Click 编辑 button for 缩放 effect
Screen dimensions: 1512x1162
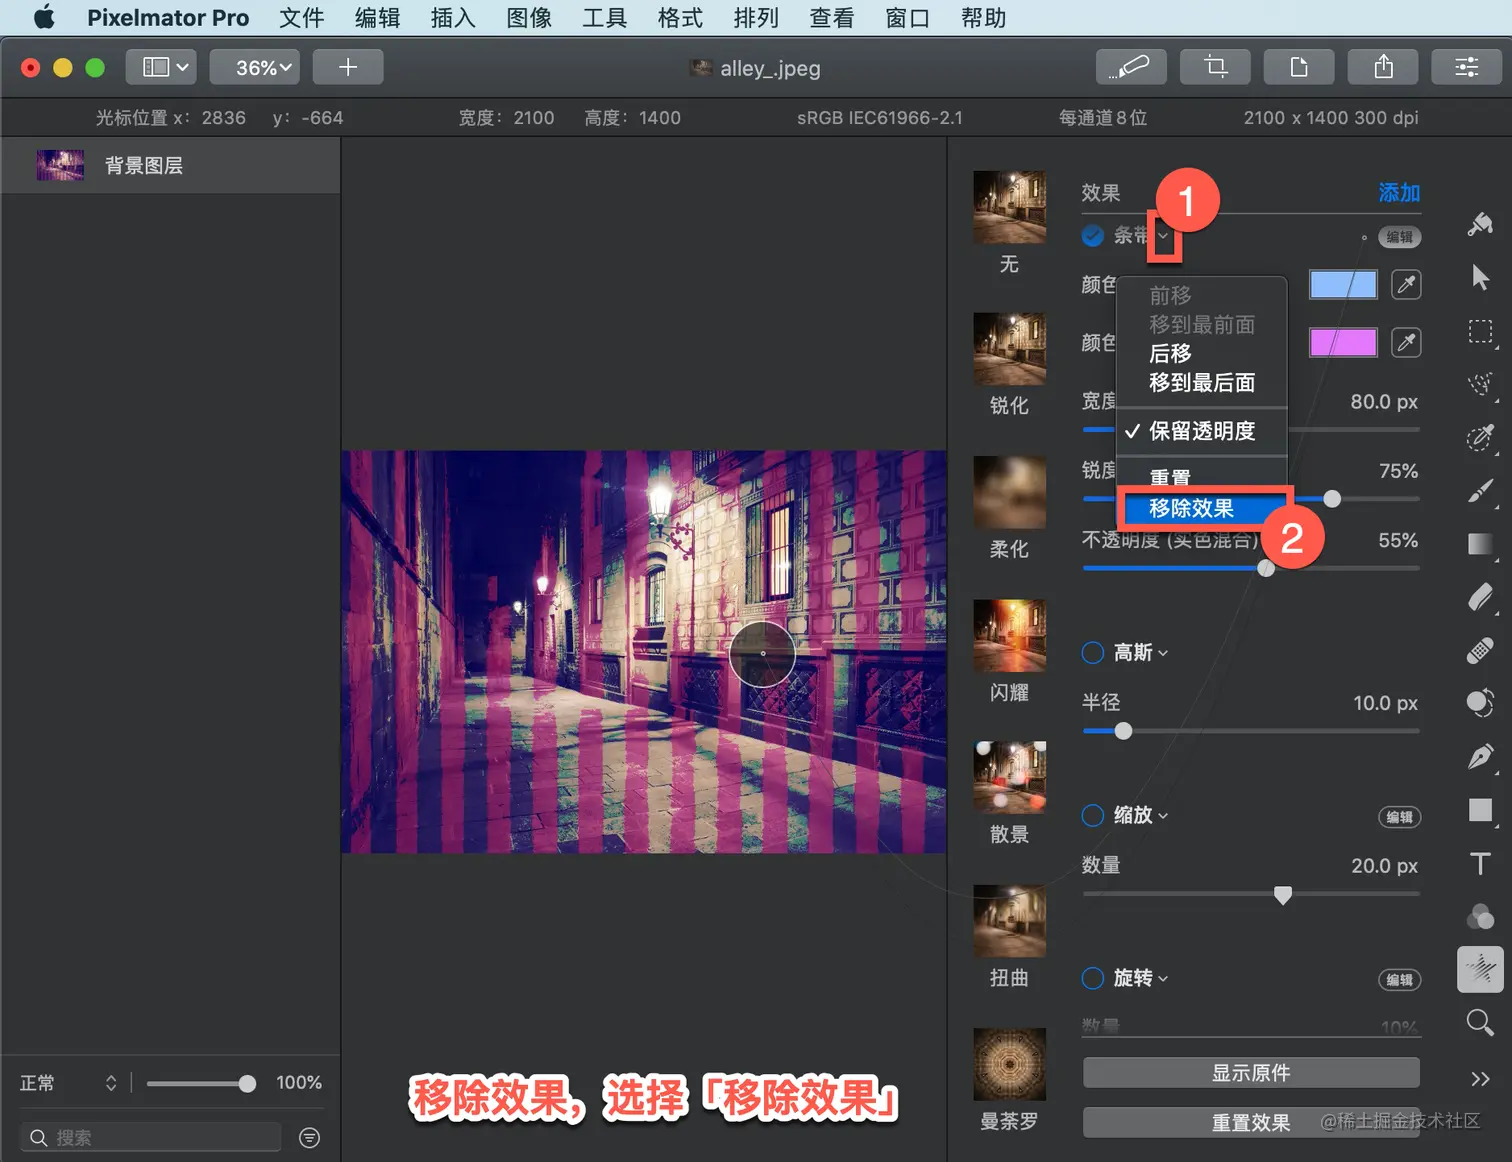click(1400, 817)
